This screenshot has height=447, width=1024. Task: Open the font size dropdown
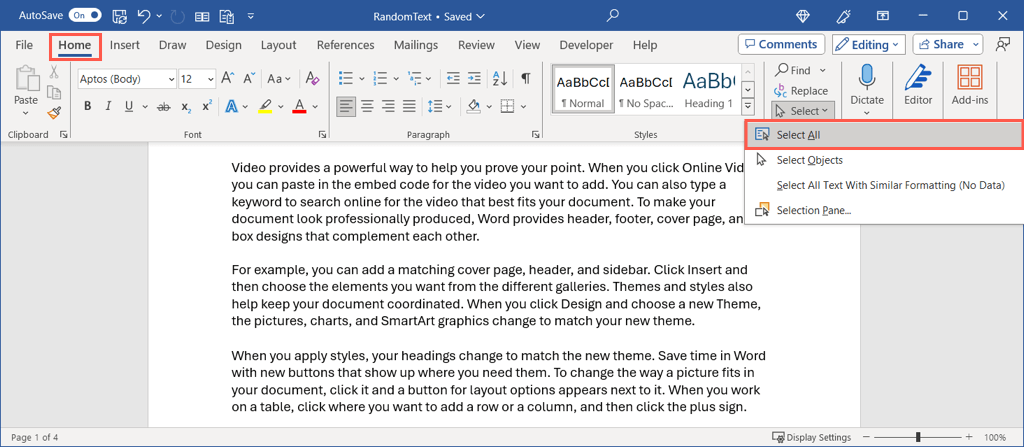210,79
